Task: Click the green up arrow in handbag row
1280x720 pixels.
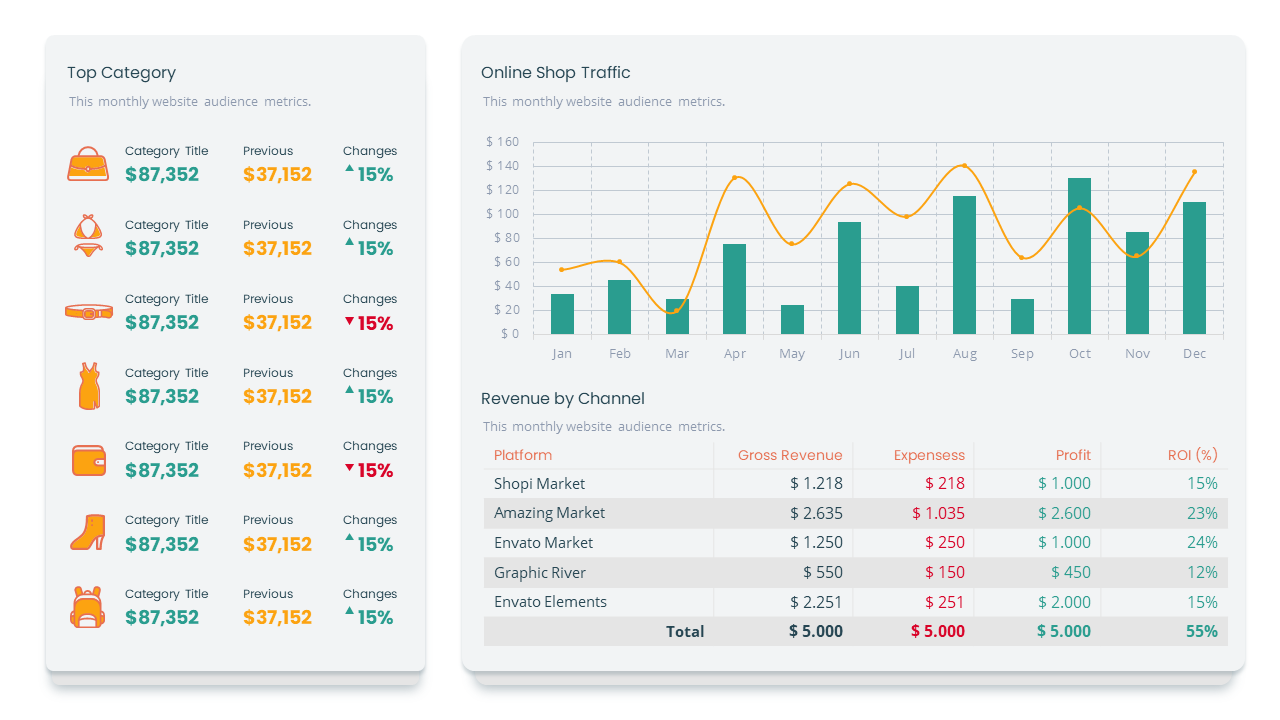Action: 349,169
